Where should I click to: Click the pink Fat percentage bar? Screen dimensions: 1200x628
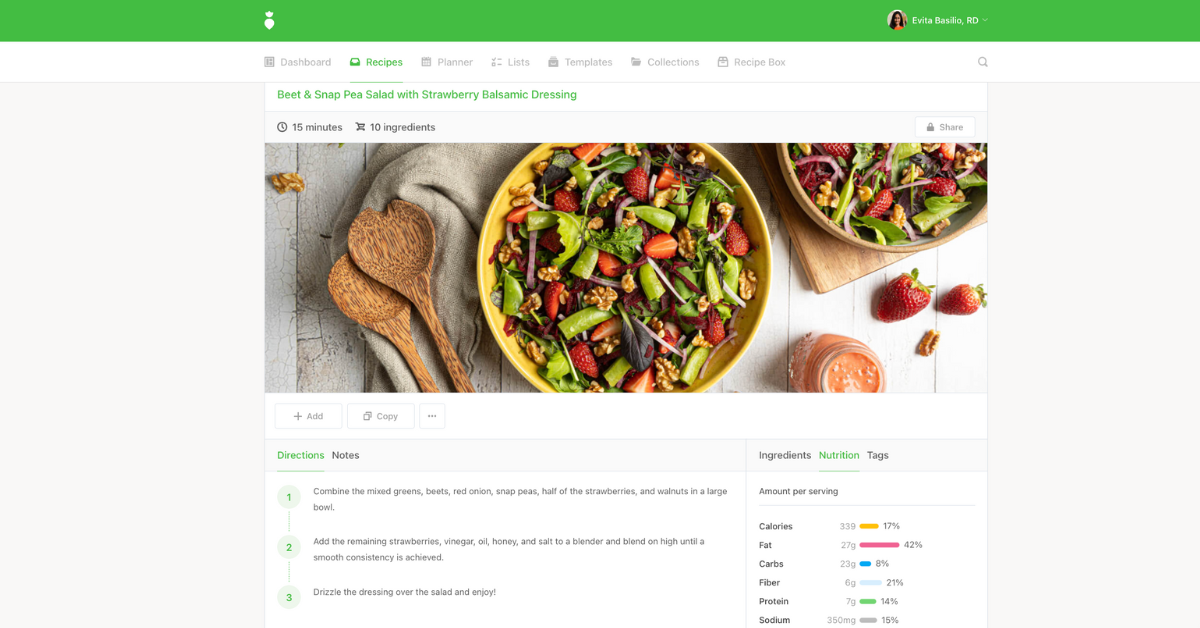coord(879,545)
